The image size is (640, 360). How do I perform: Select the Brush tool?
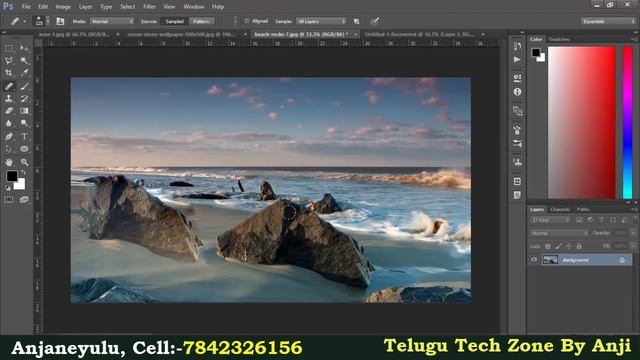(24, 86)
